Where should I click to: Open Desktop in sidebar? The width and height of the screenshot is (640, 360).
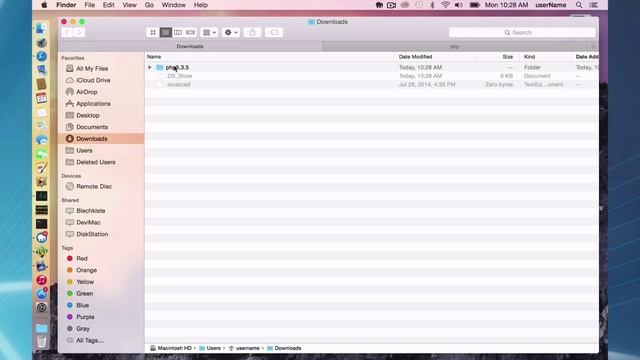tap(87, 116)
